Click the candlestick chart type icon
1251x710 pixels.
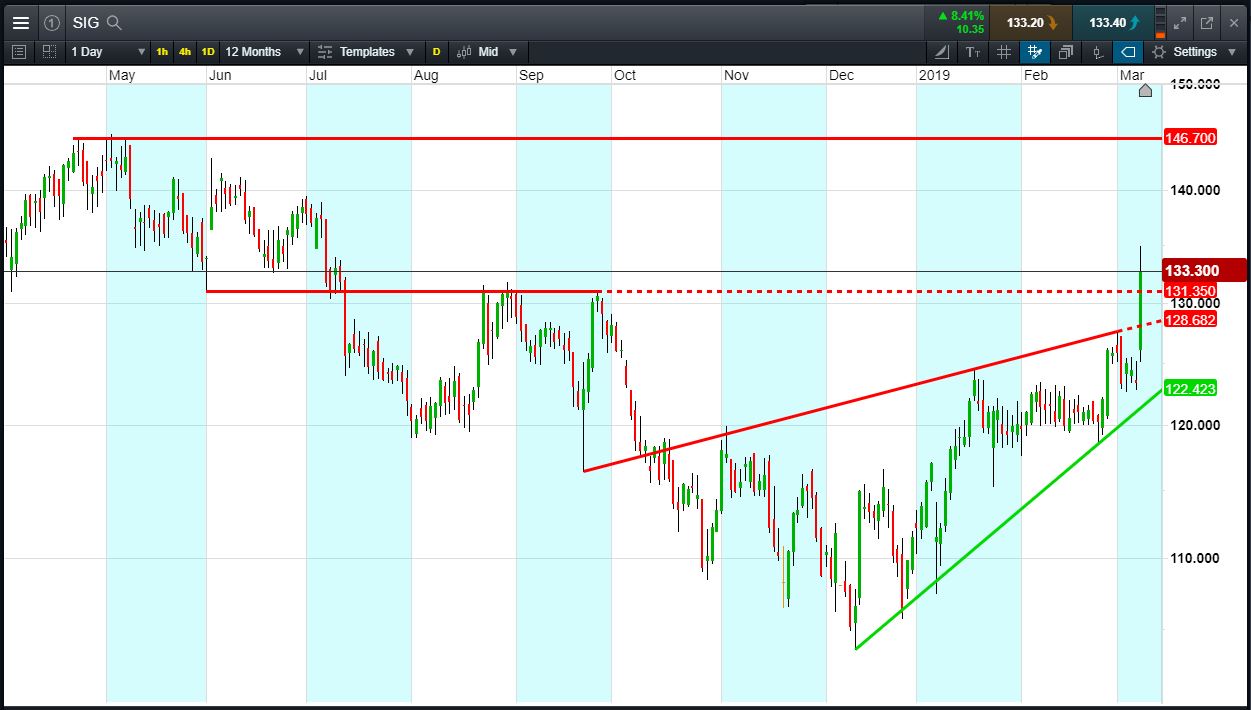(x=464, y=52)
